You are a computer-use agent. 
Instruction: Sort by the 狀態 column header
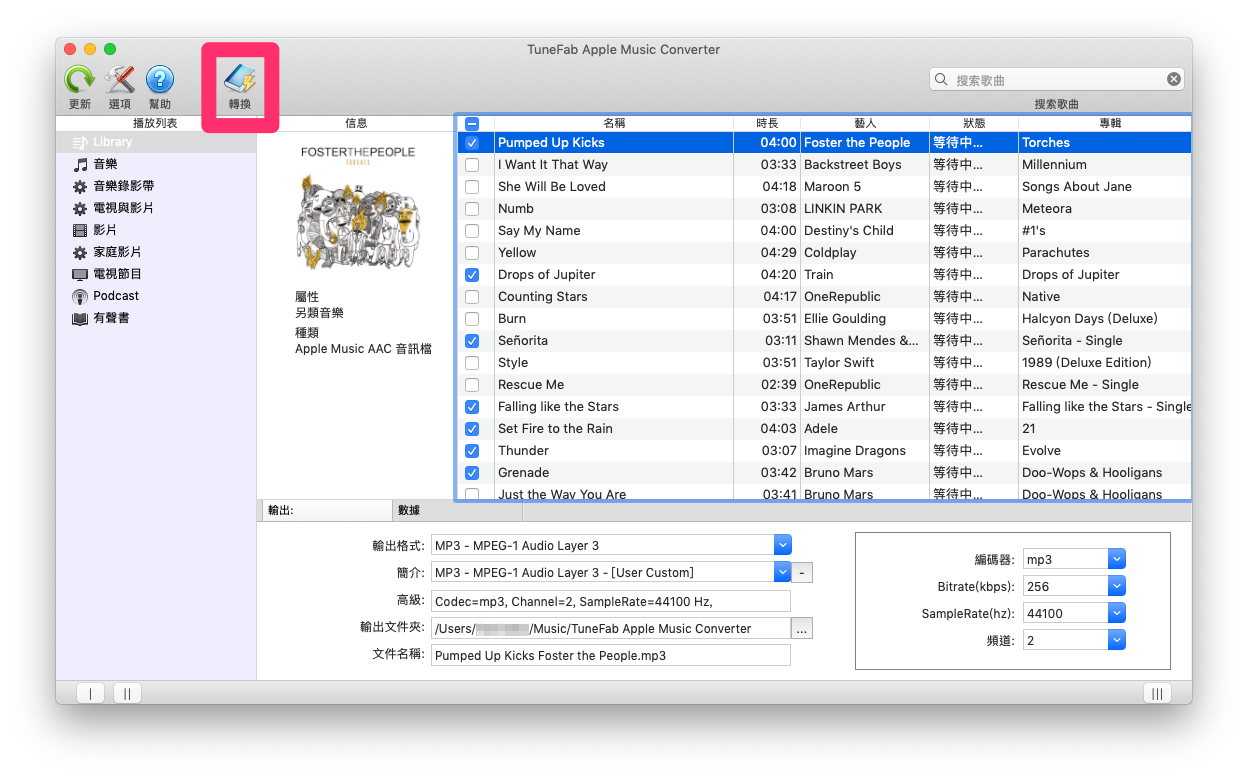click(974, 123)
